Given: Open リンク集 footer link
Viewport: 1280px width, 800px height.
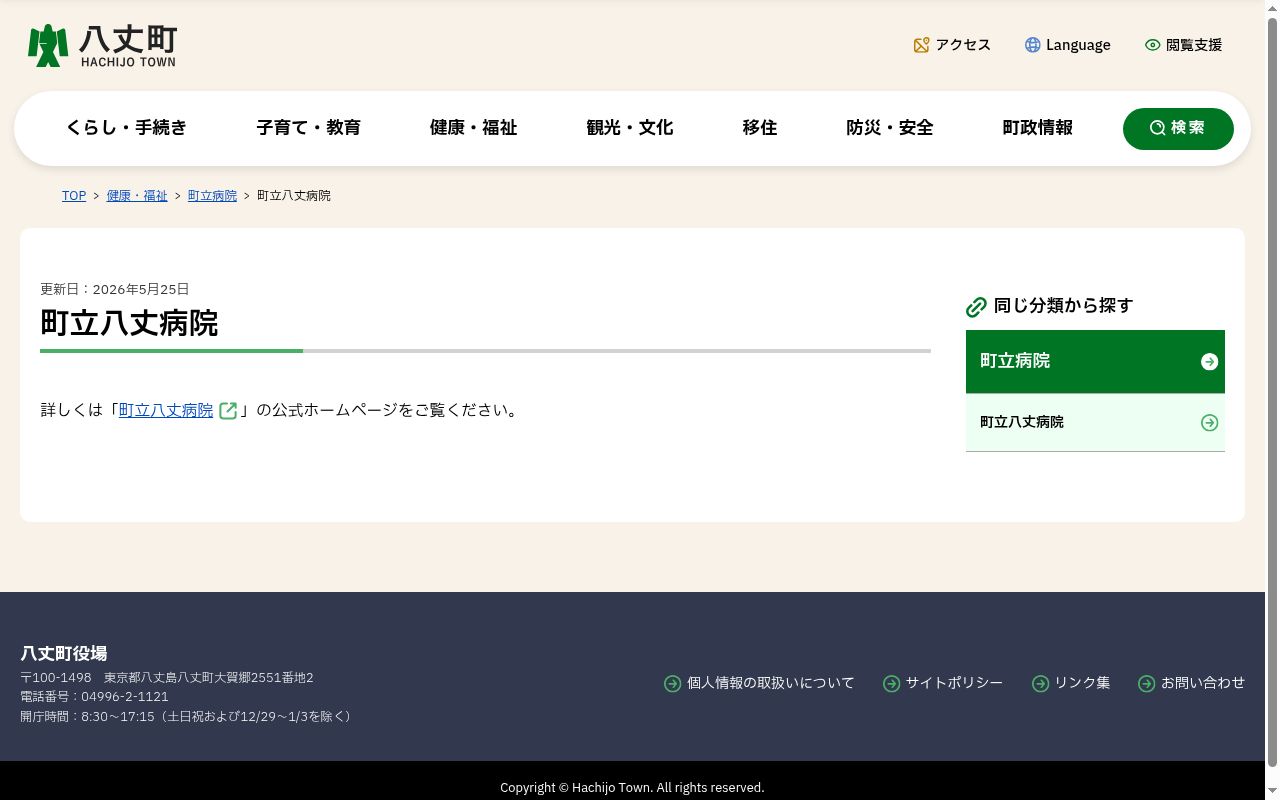Looking at the screenshot, I should pyautogui.click(x=1082, y=684).
